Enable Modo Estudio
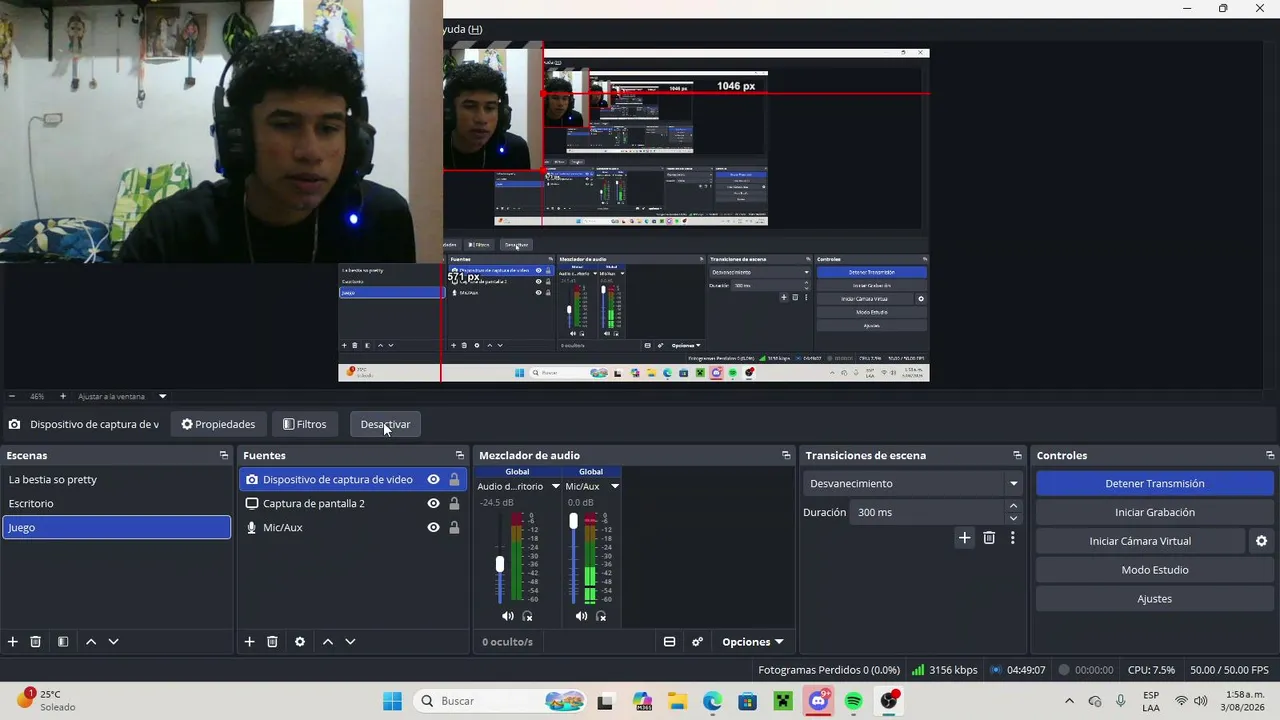 (x=1154, y=570)
